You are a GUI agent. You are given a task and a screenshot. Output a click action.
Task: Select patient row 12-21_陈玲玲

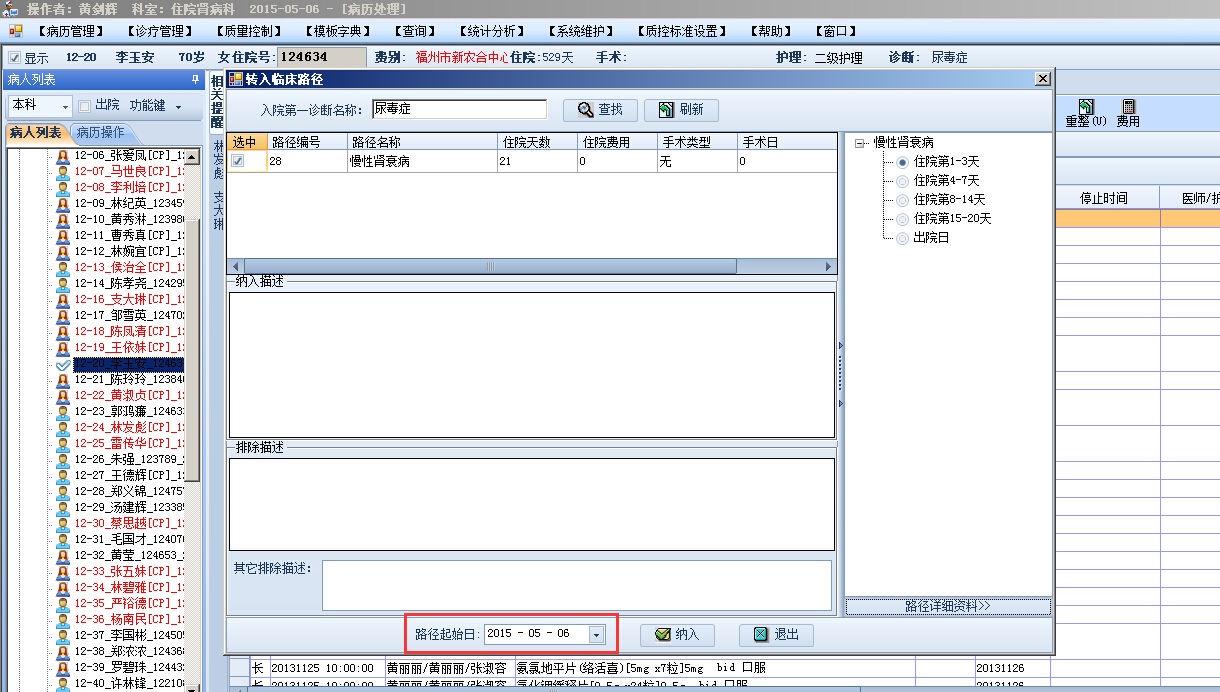coord(129,379)
